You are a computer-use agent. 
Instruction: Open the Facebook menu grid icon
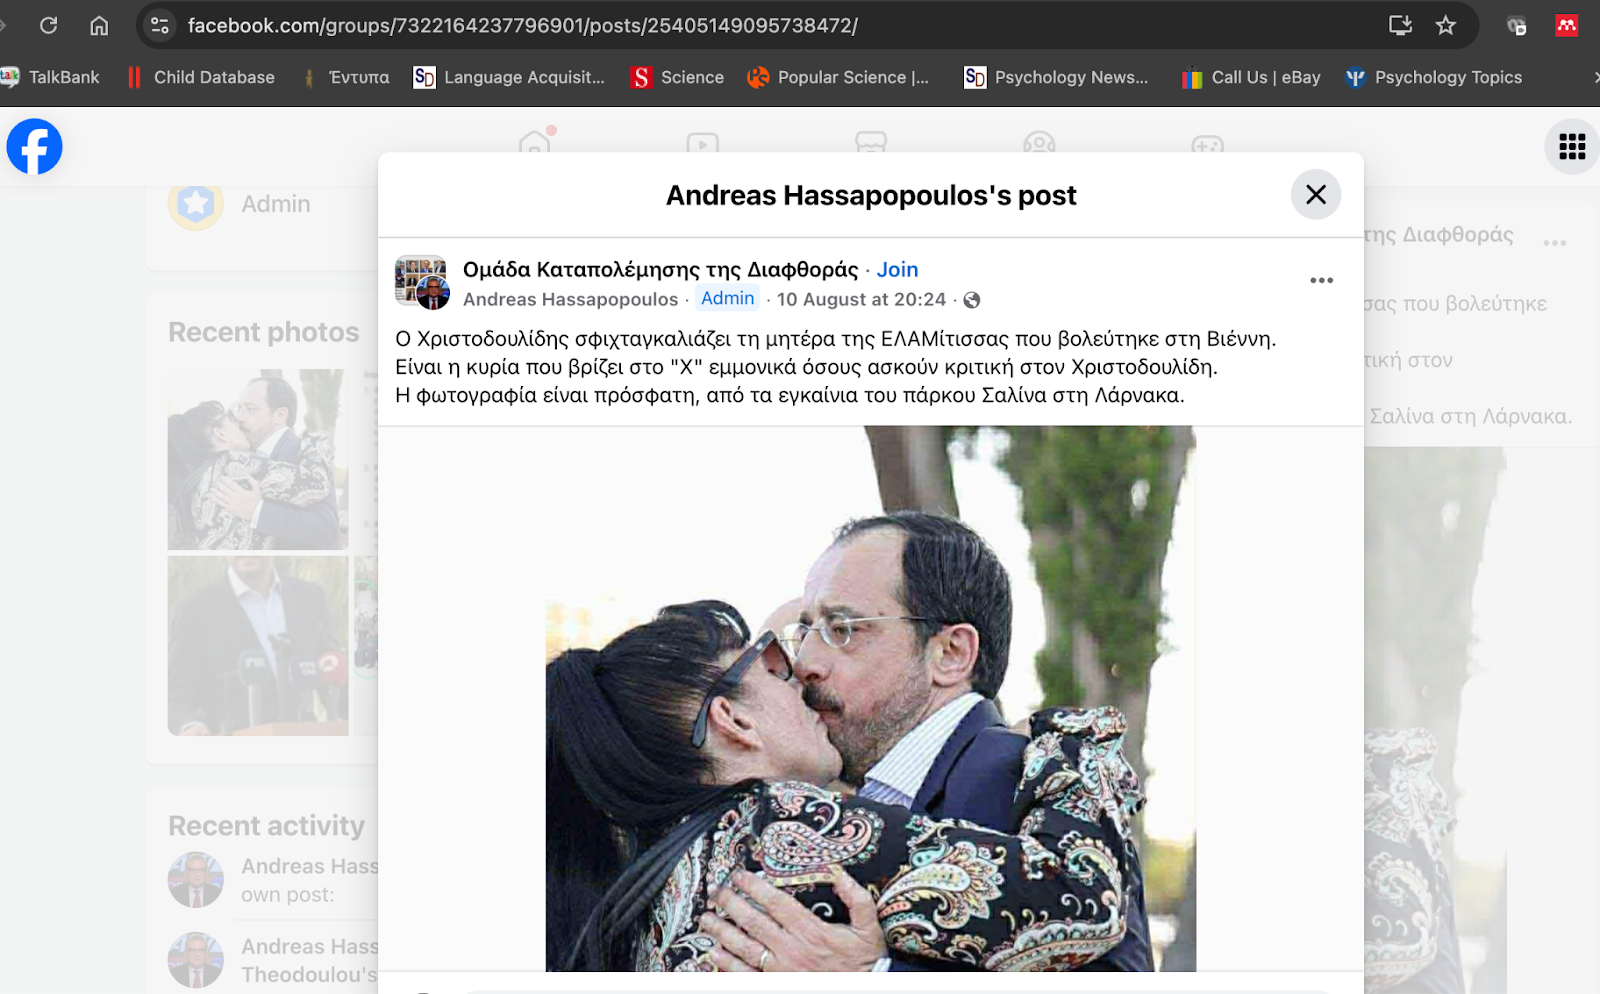coord(1572,147)
